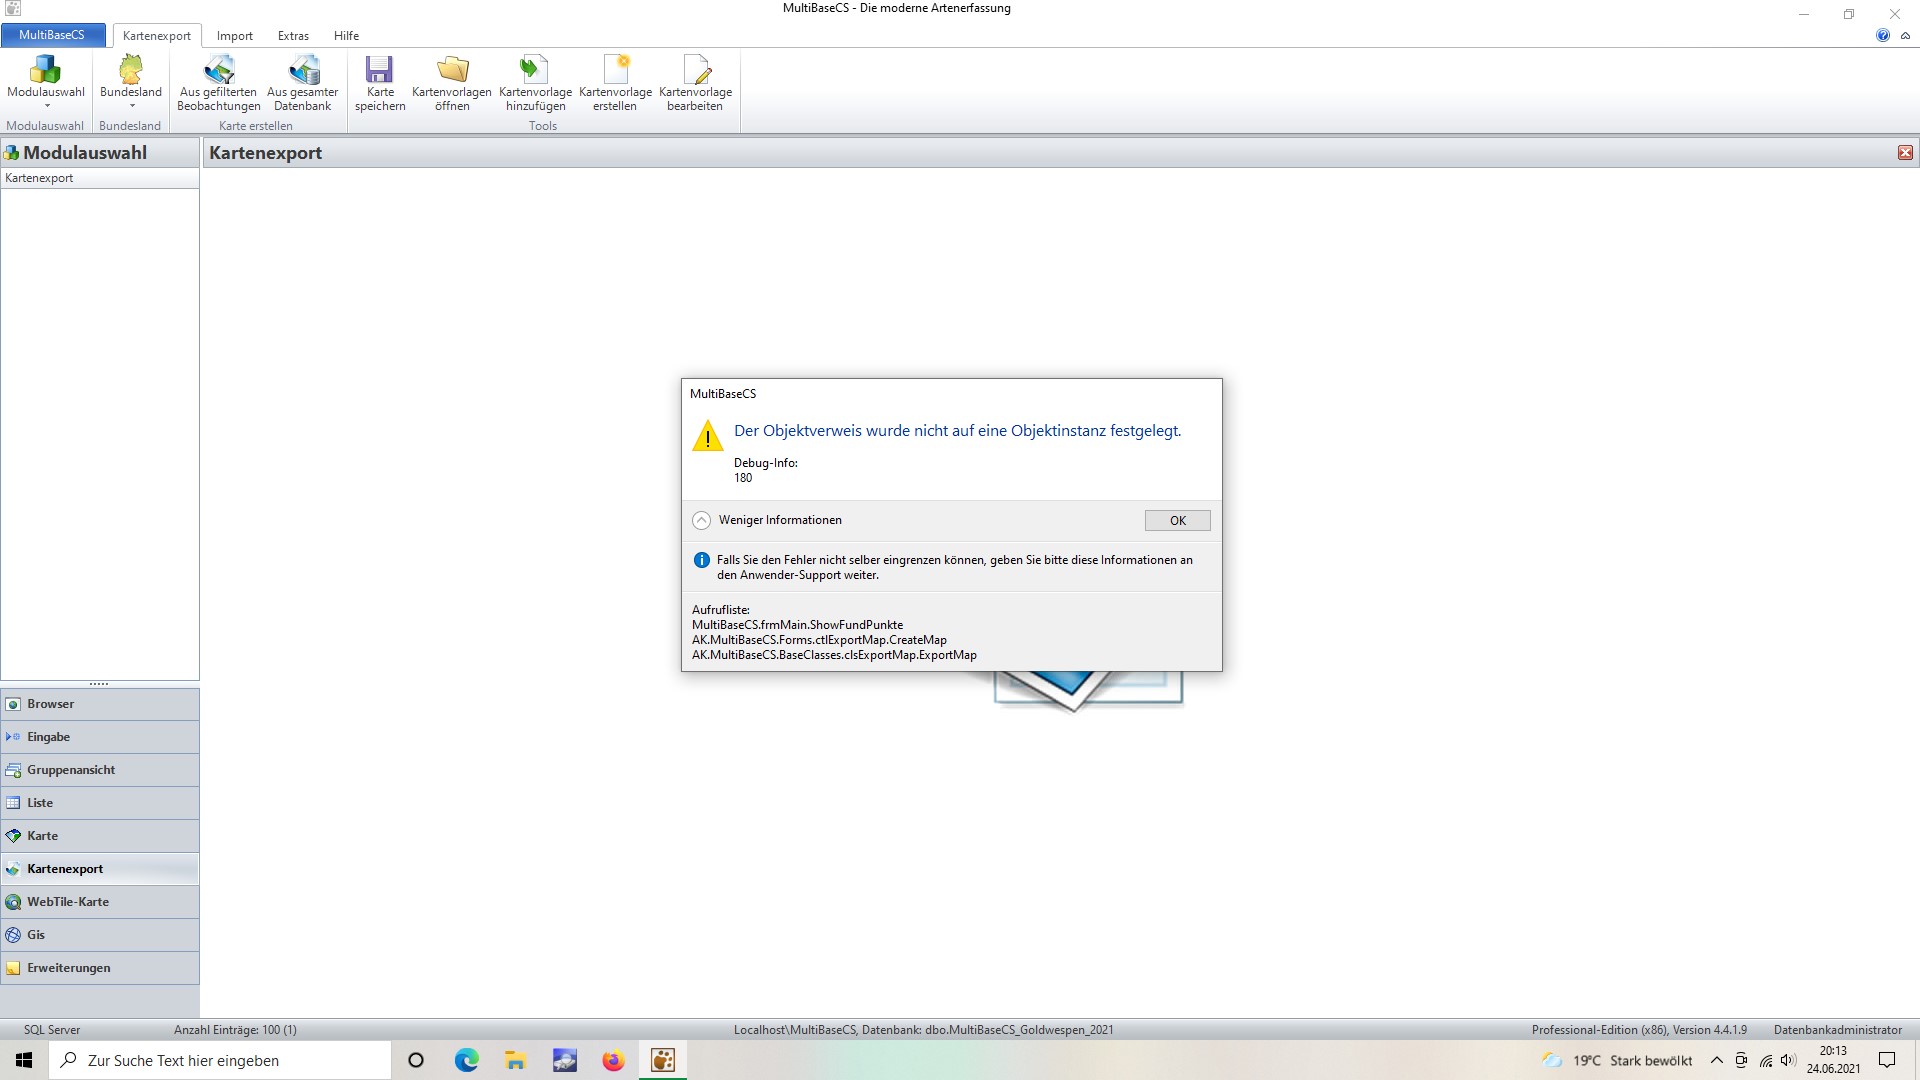Open the Browser module in sidebar
The height and width of the screenshot is (1080, 1920).
[x=100, y=704]
